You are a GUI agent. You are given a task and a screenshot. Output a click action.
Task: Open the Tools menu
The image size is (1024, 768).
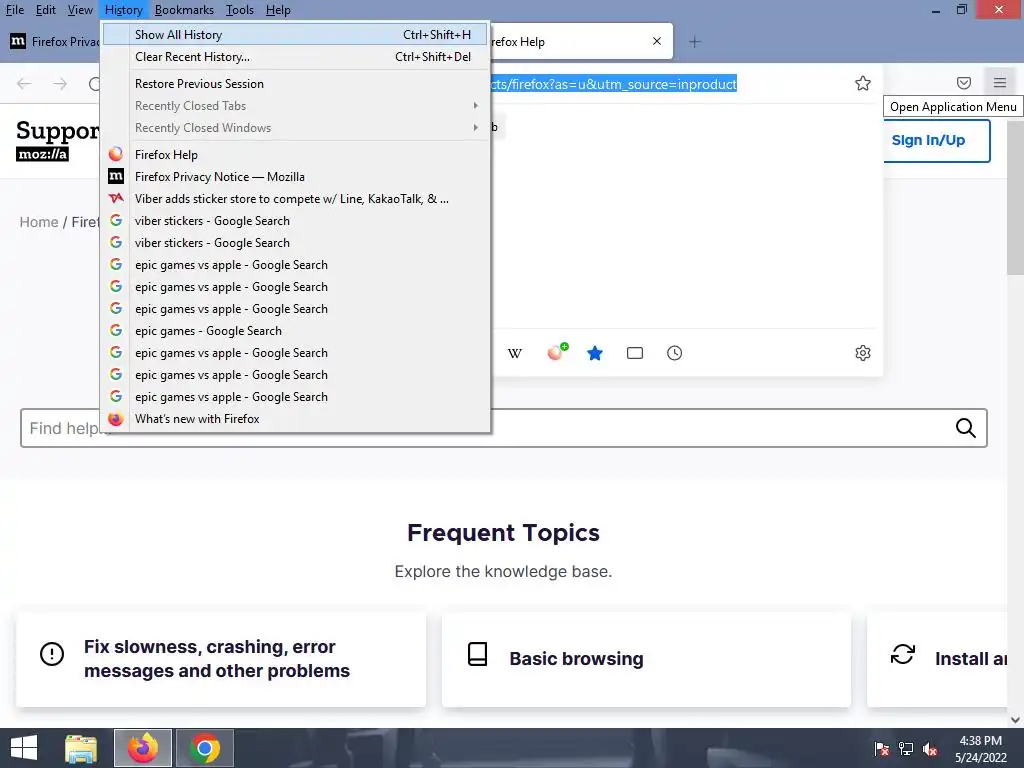point(239,10)
